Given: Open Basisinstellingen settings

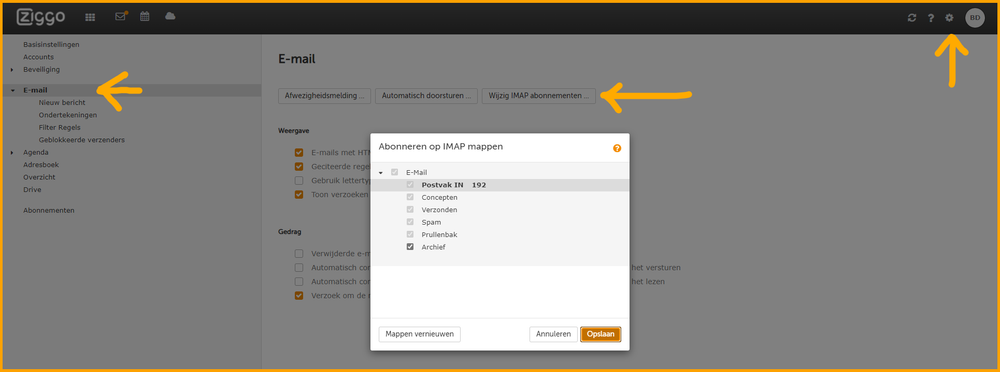Looking at the screenshot, I should pos(51,45).
